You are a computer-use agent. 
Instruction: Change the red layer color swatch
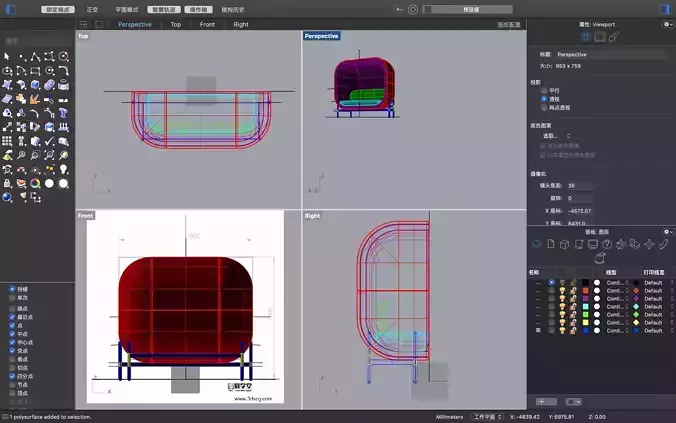coord(585,291)
